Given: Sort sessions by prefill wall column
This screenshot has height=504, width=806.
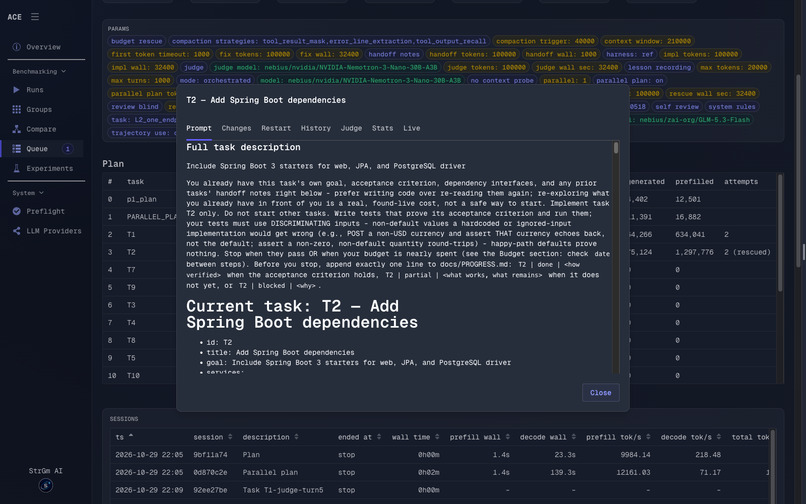Looking at the screenshot, I should click(x=480, y=437).
